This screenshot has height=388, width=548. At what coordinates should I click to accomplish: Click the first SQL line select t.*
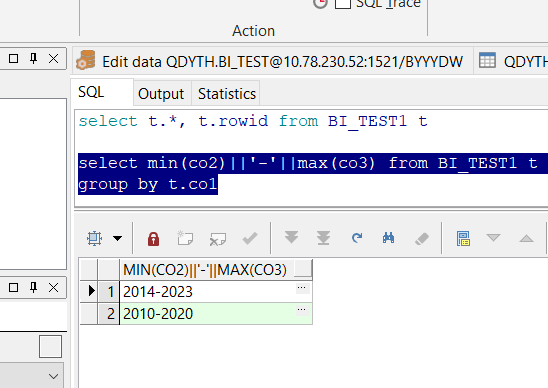point(253,121)
